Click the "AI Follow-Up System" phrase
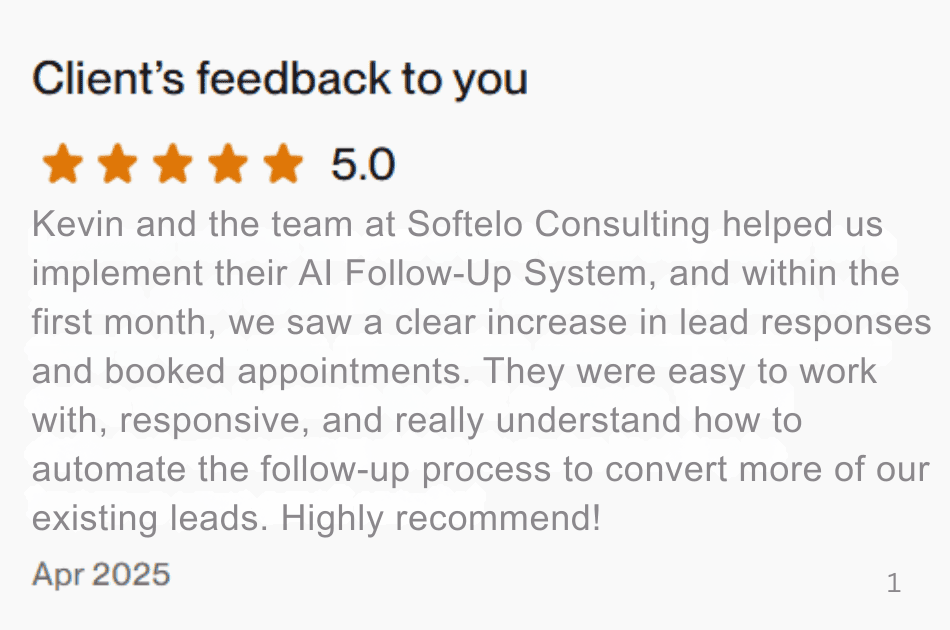This screenshot has width=950, height=630. click(x=451, y=273)
